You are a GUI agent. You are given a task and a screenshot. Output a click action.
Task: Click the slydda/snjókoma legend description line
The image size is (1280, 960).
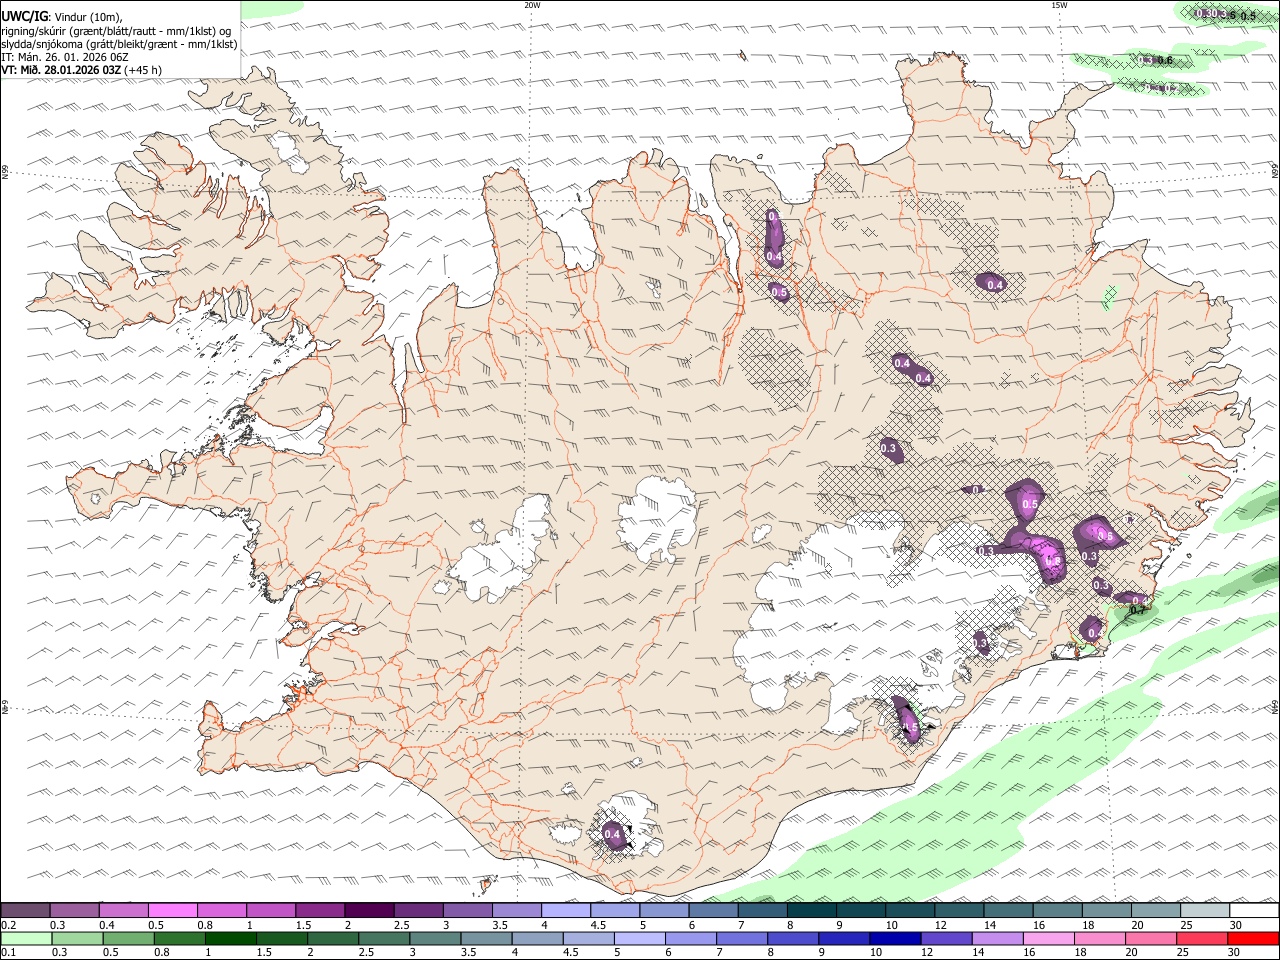point(119,44)
